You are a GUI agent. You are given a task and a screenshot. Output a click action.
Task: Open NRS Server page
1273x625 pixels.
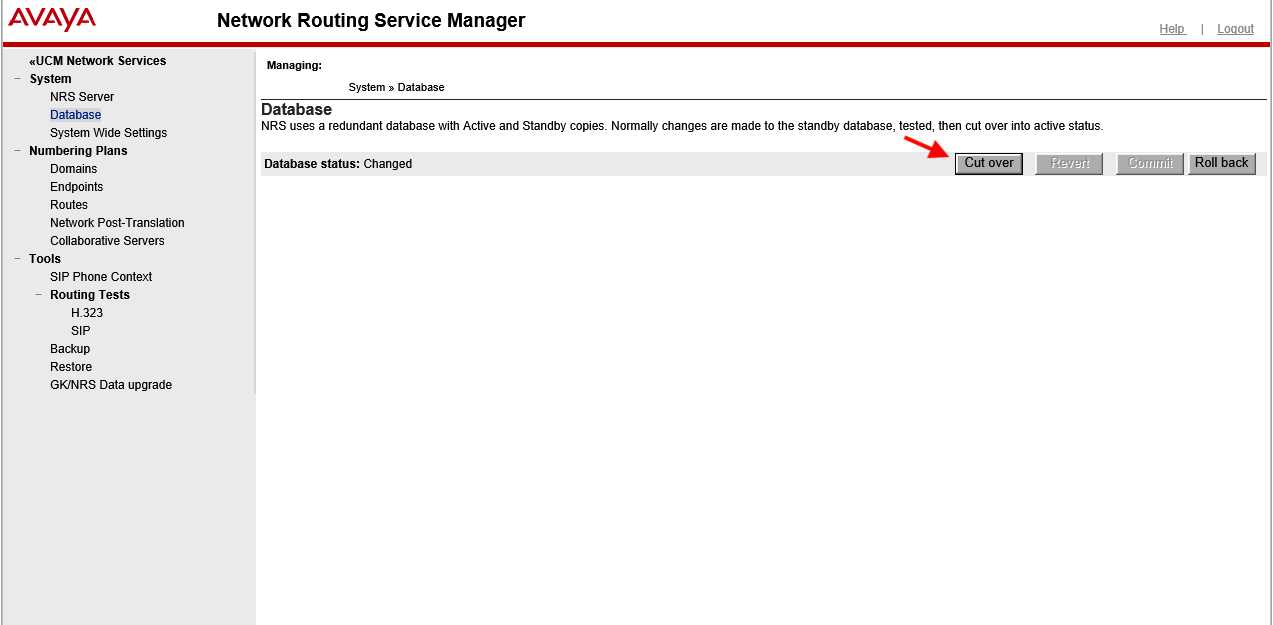click(82, 97)
